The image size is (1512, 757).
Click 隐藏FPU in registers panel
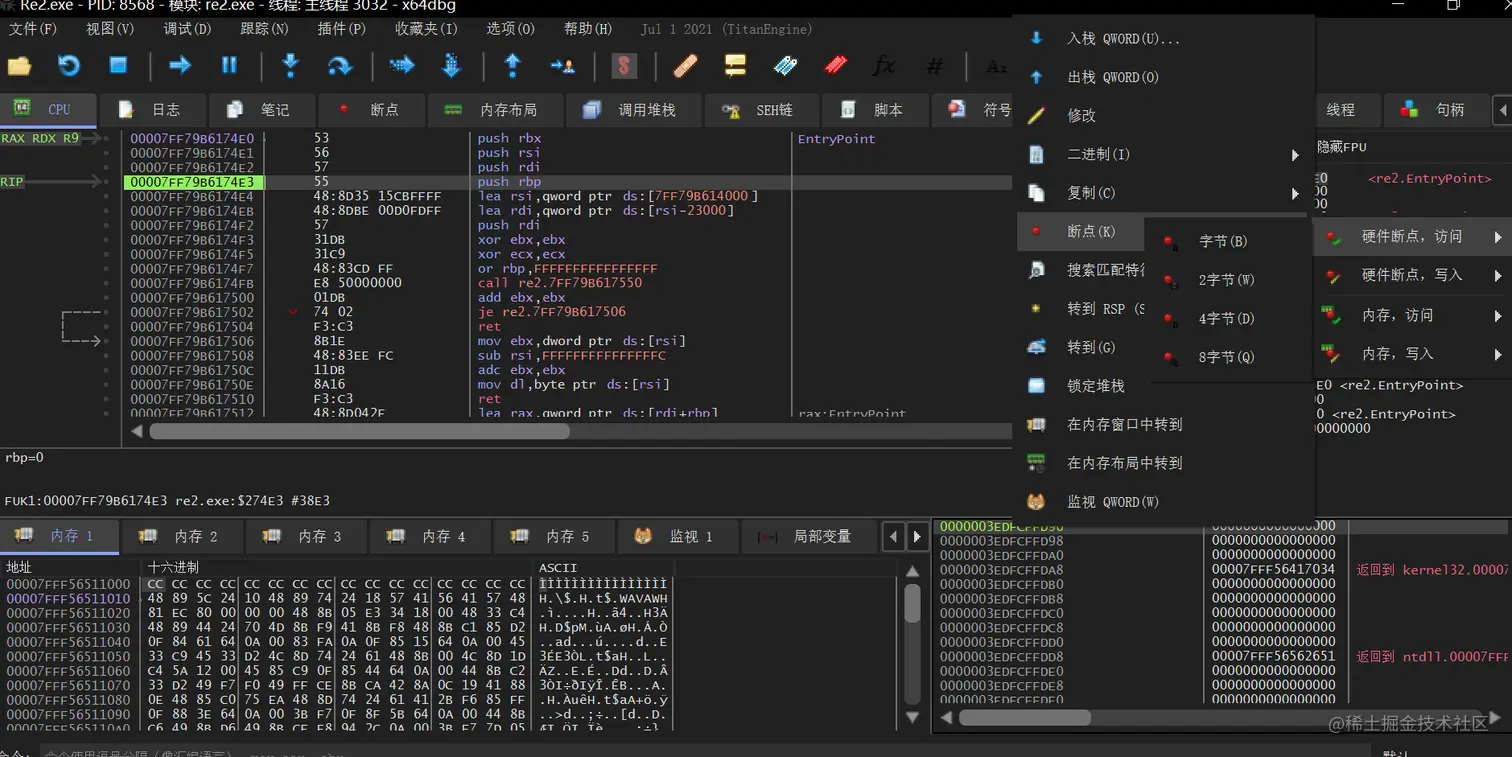1342,147
